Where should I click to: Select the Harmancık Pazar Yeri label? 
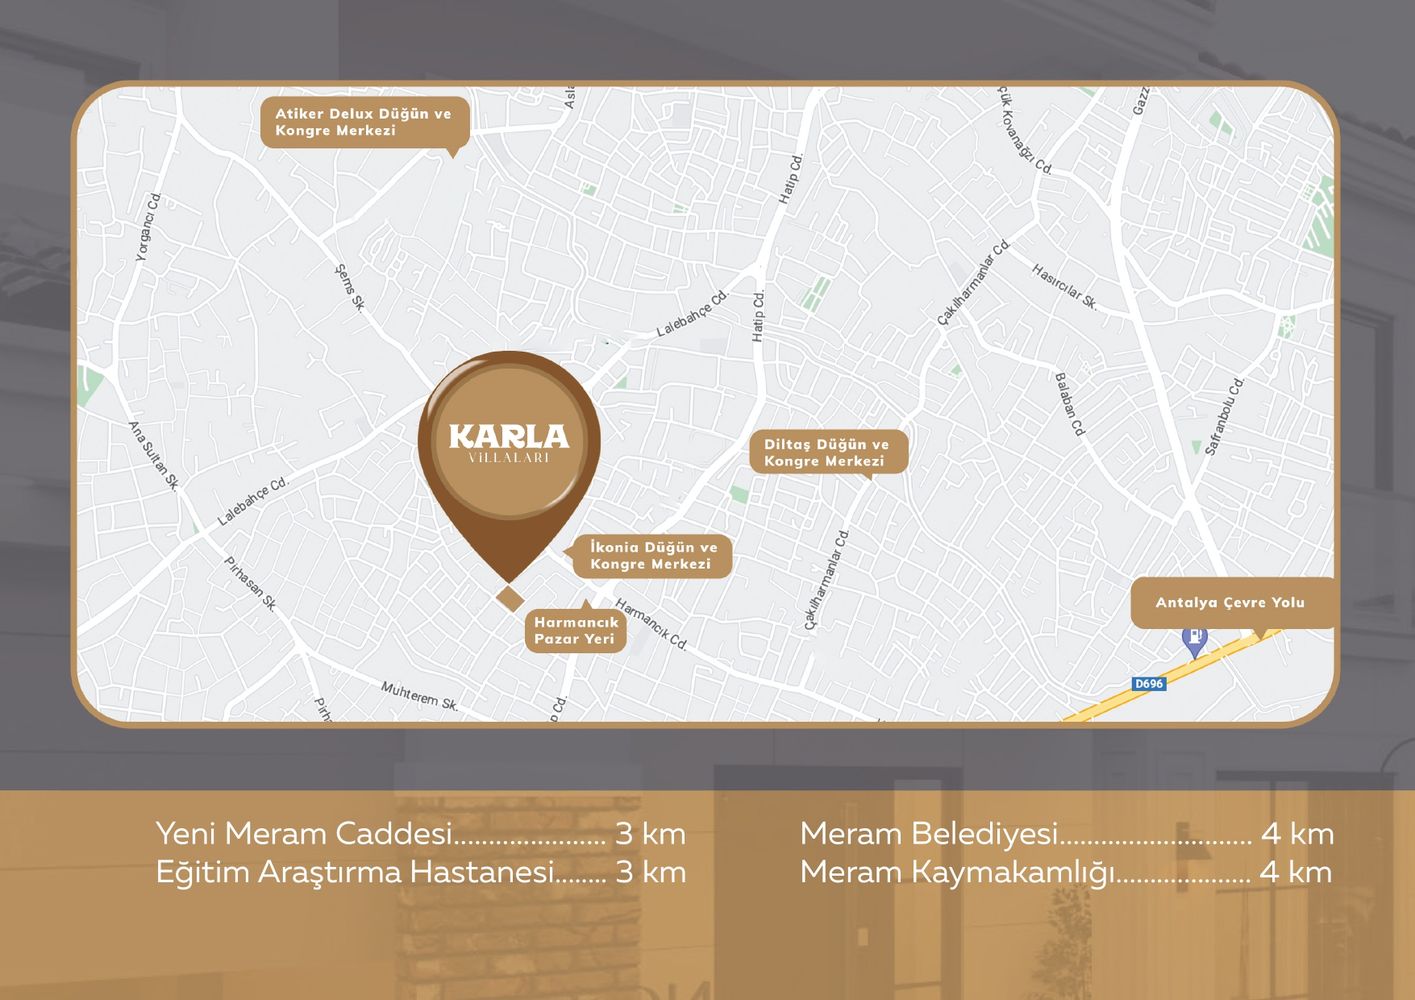click(x=576, y=631)
